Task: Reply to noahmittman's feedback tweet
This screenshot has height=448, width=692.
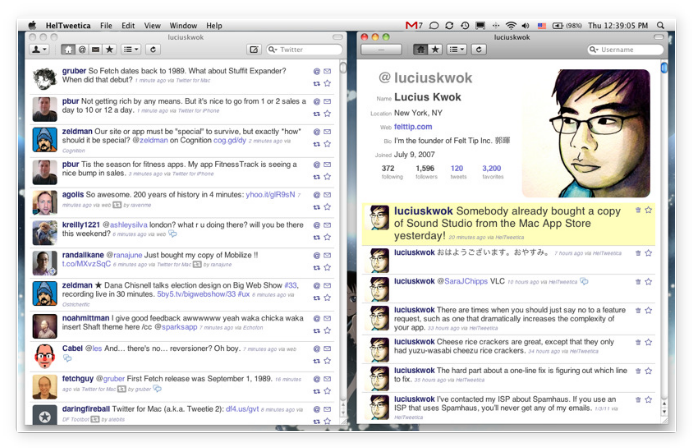Action: (316, 319)
